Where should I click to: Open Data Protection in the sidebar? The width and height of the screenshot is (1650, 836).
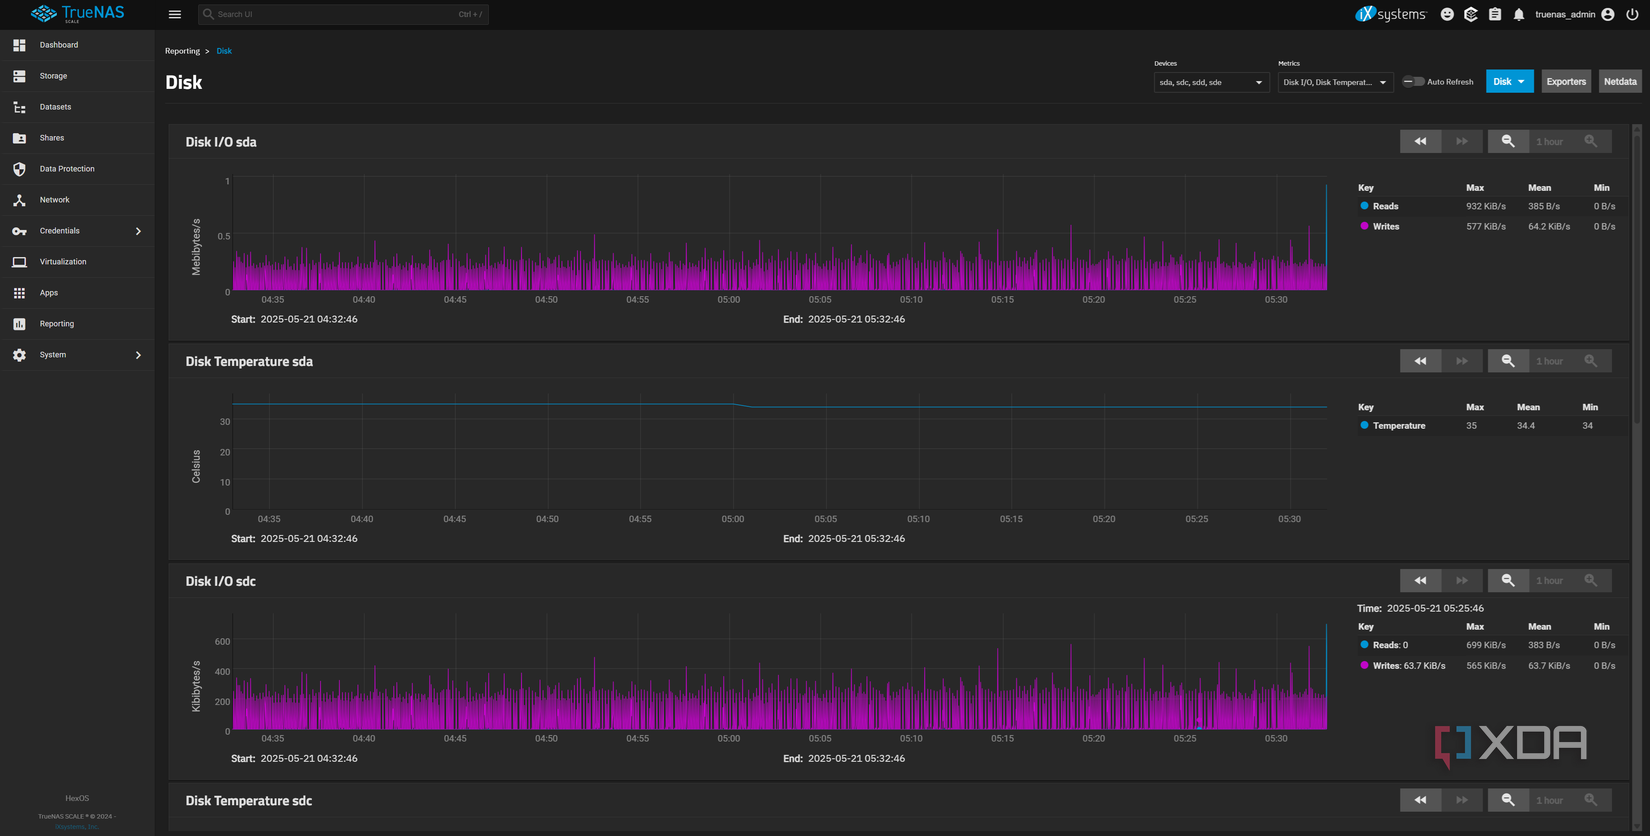[77, 169]
